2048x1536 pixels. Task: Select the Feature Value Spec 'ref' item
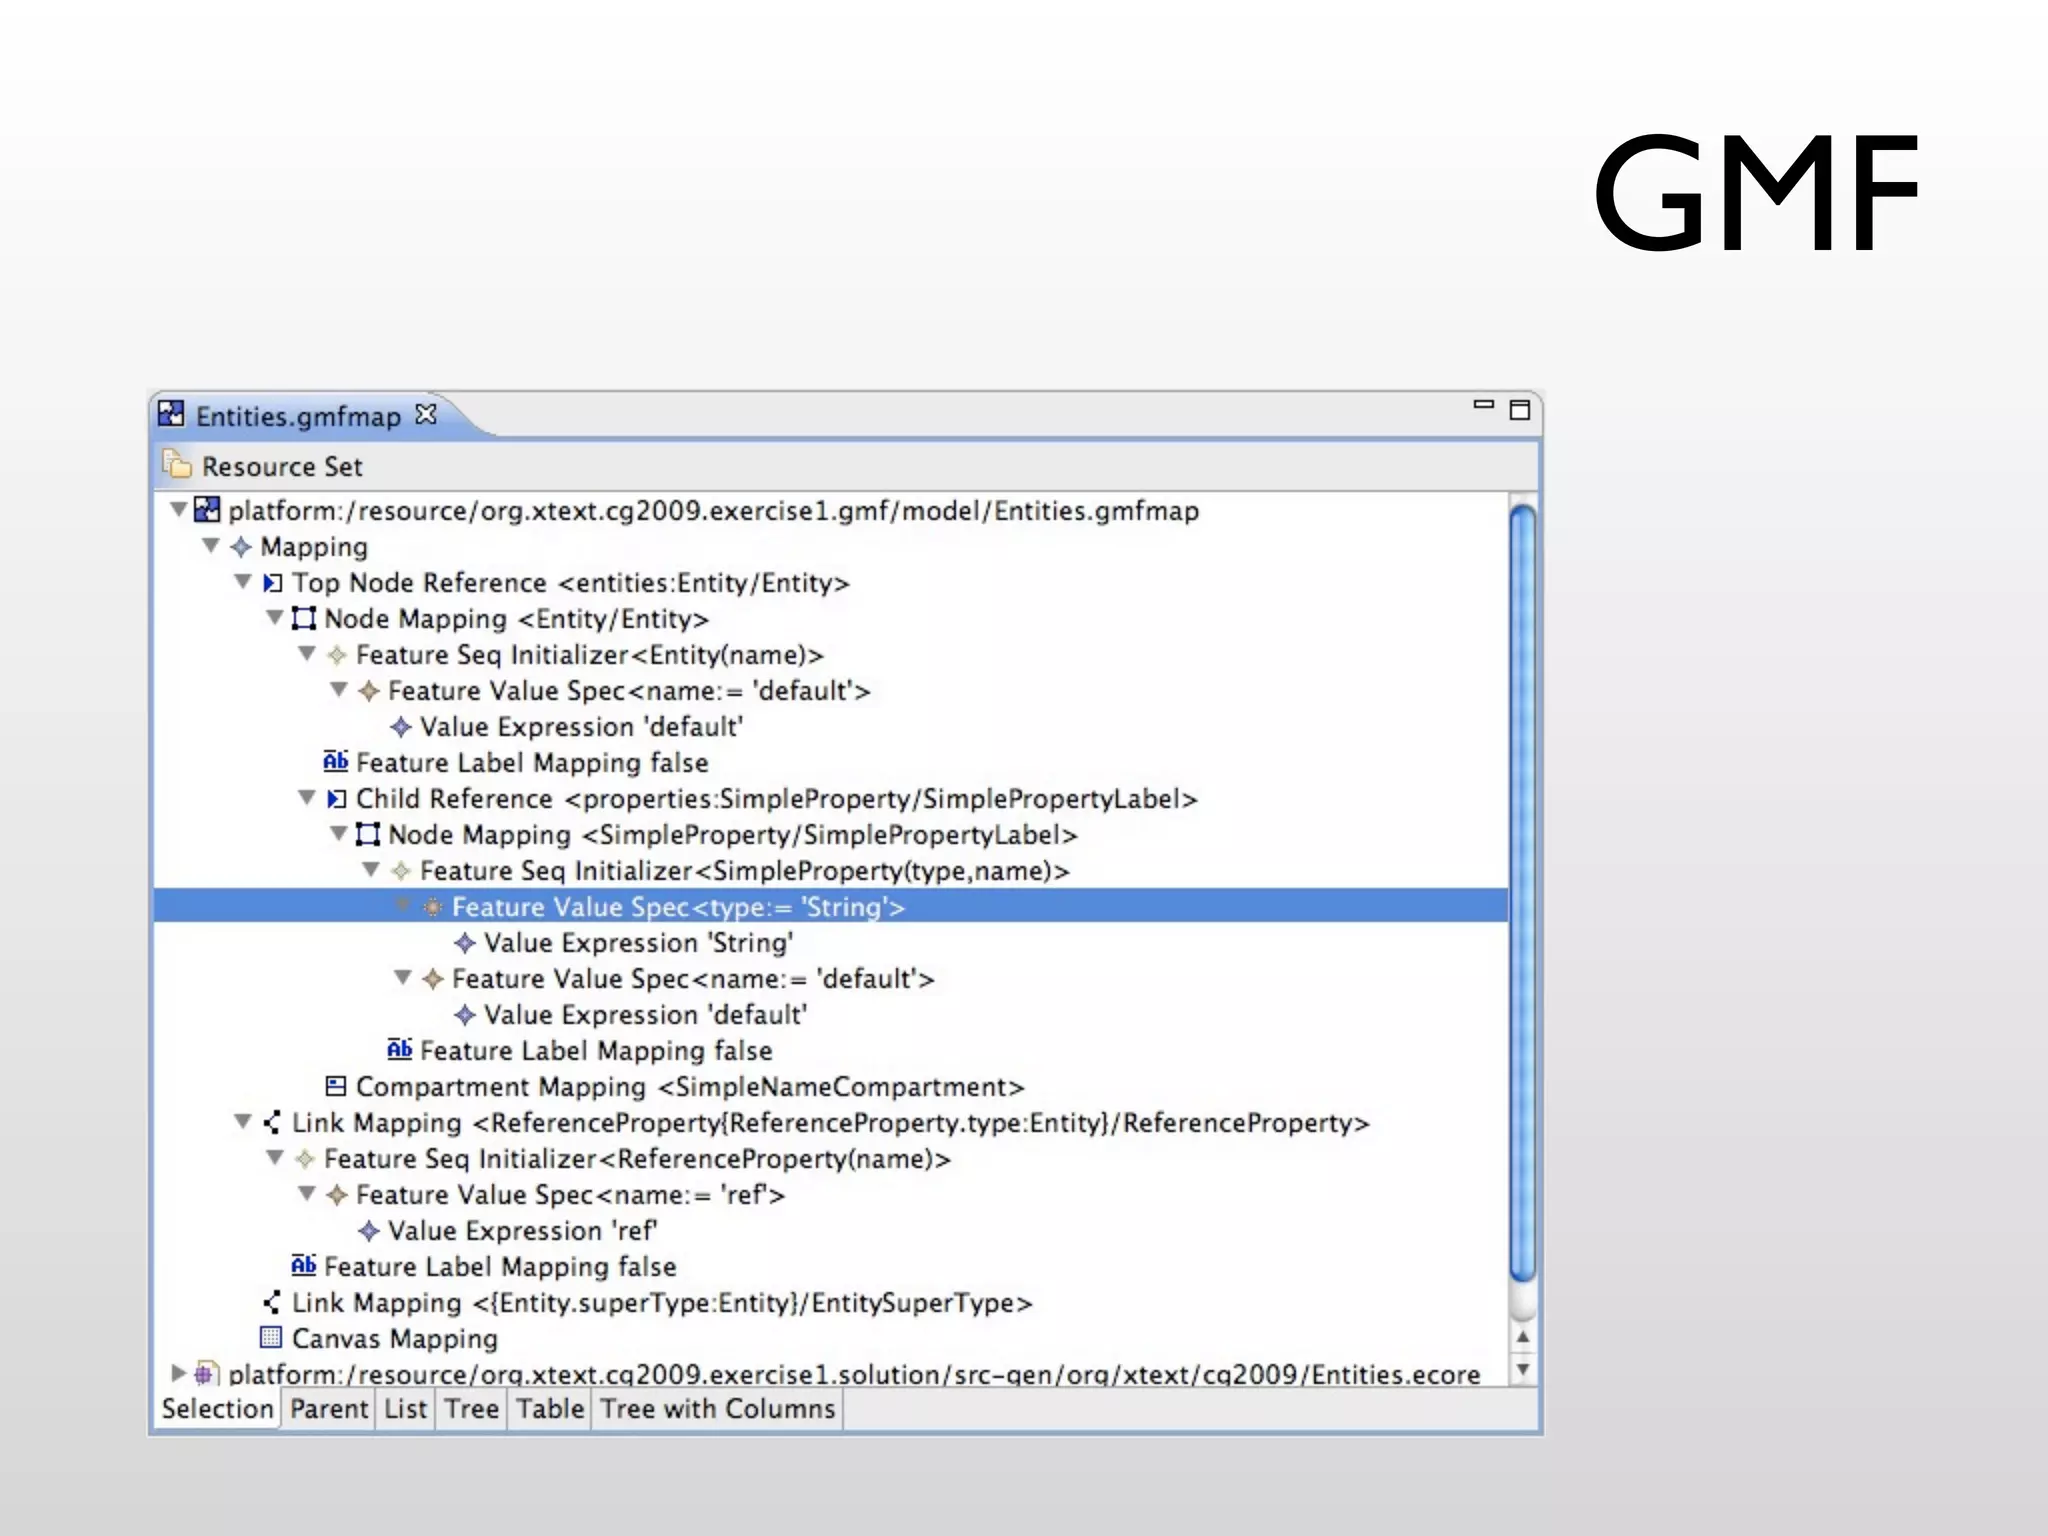[x=570, y=1195]
